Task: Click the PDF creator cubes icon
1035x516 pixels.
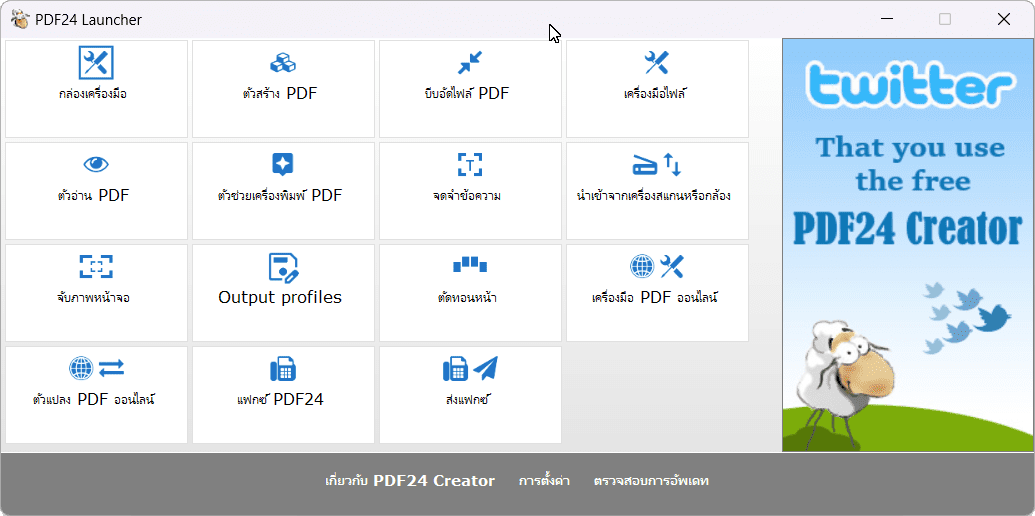Action: tap(283, 63)
